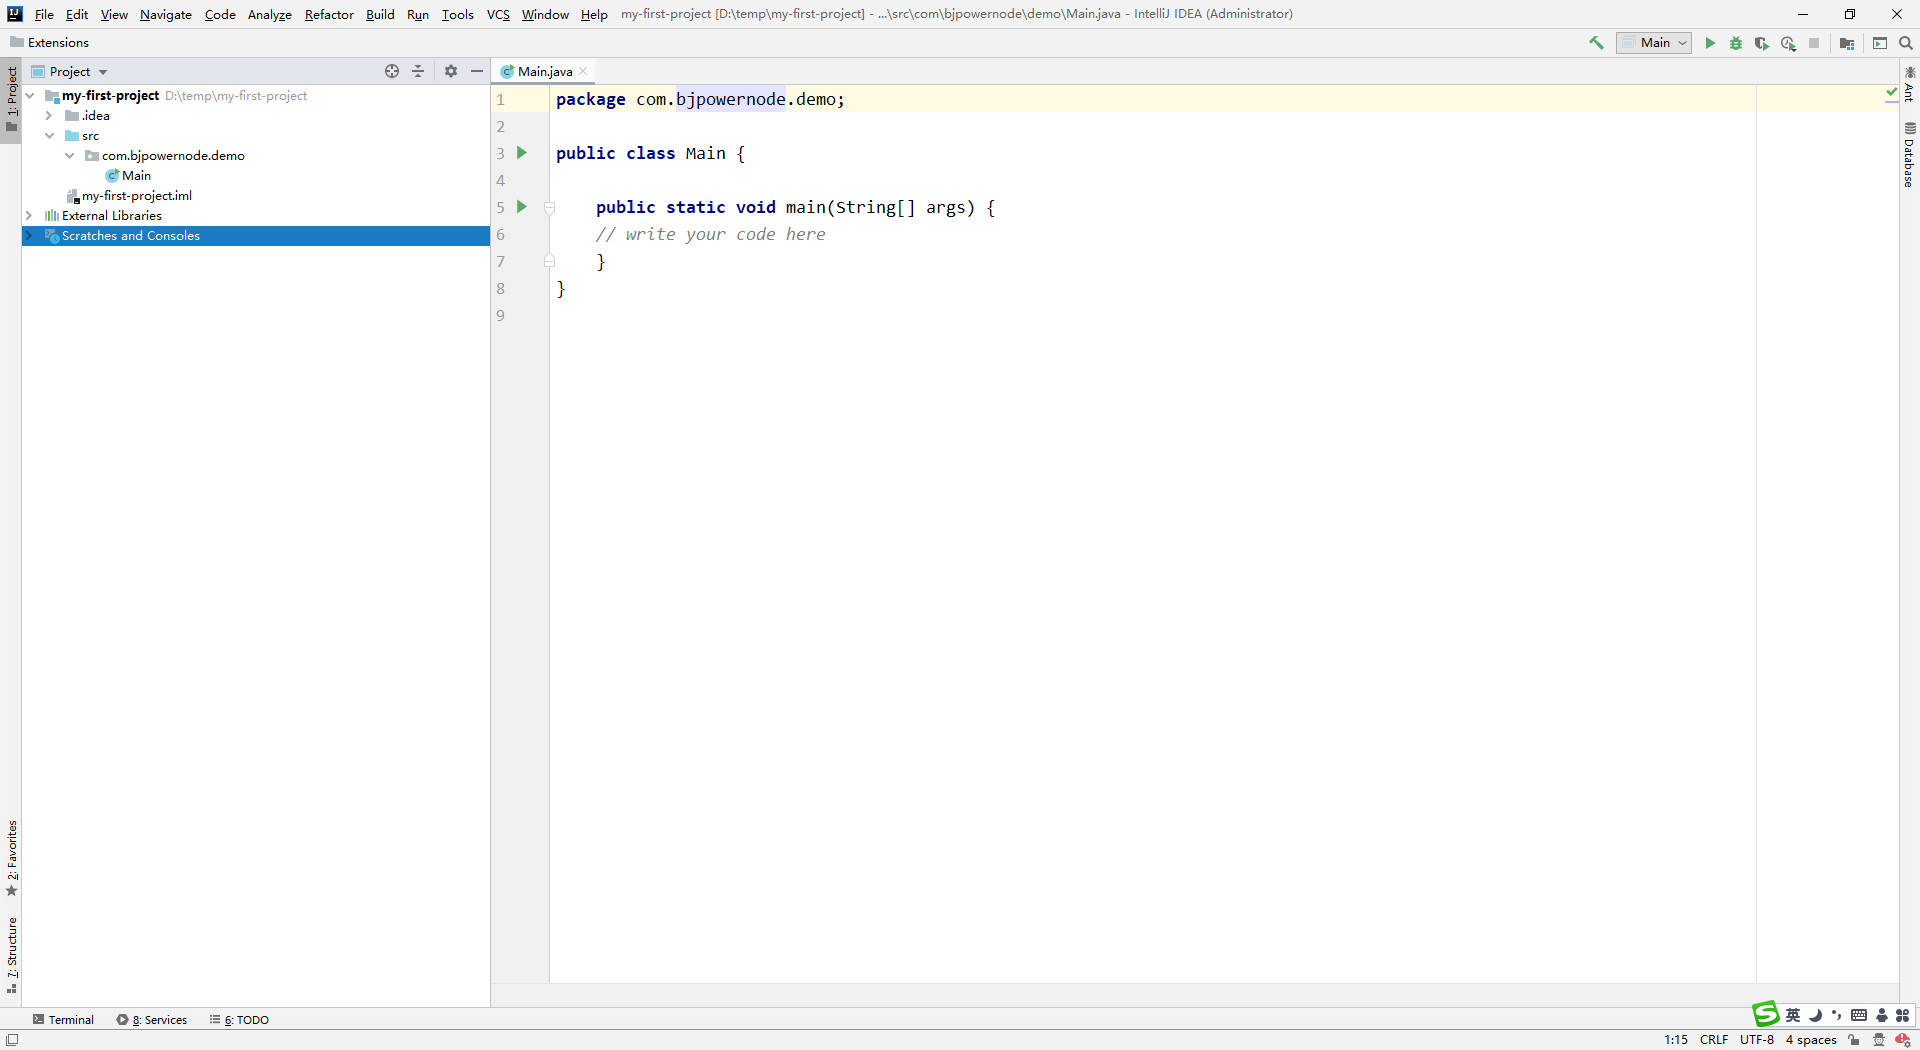The width and height of the screenshot is (1920, 1050).
Task: Expand External Libraries tree node
Action: (29, 216)
